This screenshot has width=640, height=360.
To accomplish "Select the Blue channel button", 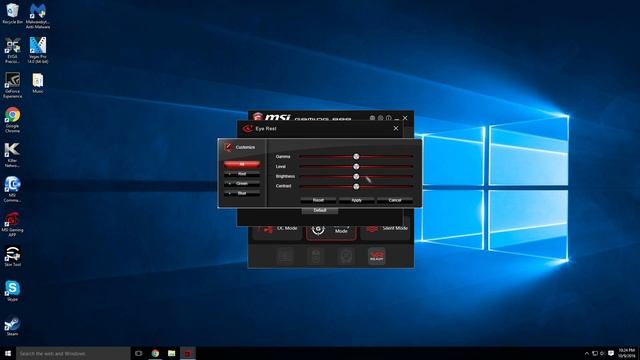I will pos(242,193).
